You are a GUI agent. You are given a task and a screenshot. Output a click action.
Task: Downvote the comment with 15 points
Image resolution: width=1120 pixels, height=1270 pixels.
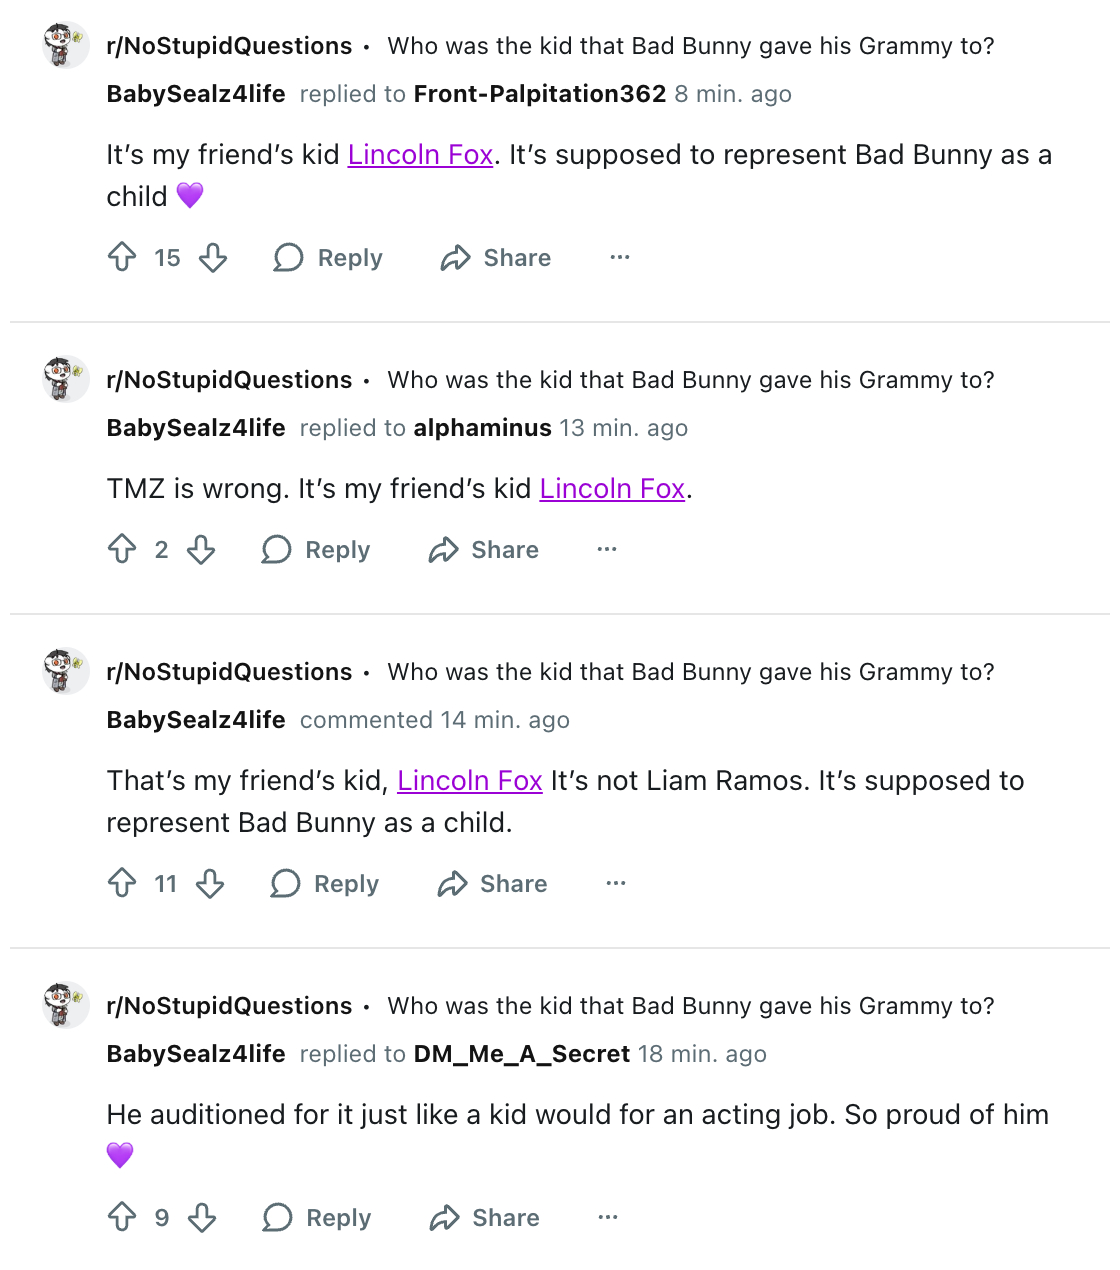213,257
